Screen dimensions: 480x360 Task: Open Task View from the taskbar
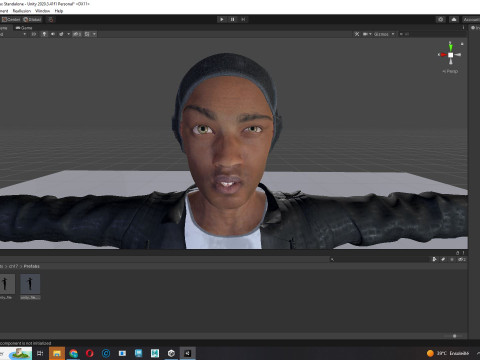click(x=40, y=353)
